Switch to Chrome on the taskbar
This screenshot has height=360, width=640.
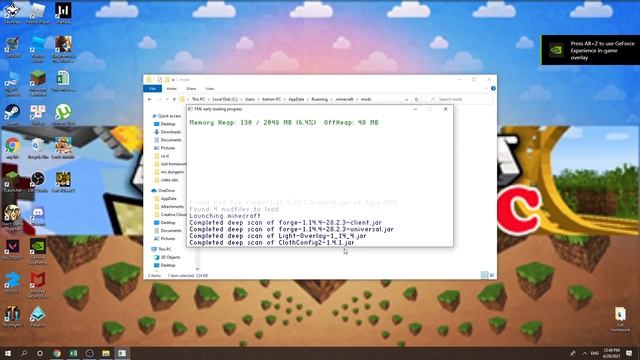click(x=57, y=353)
